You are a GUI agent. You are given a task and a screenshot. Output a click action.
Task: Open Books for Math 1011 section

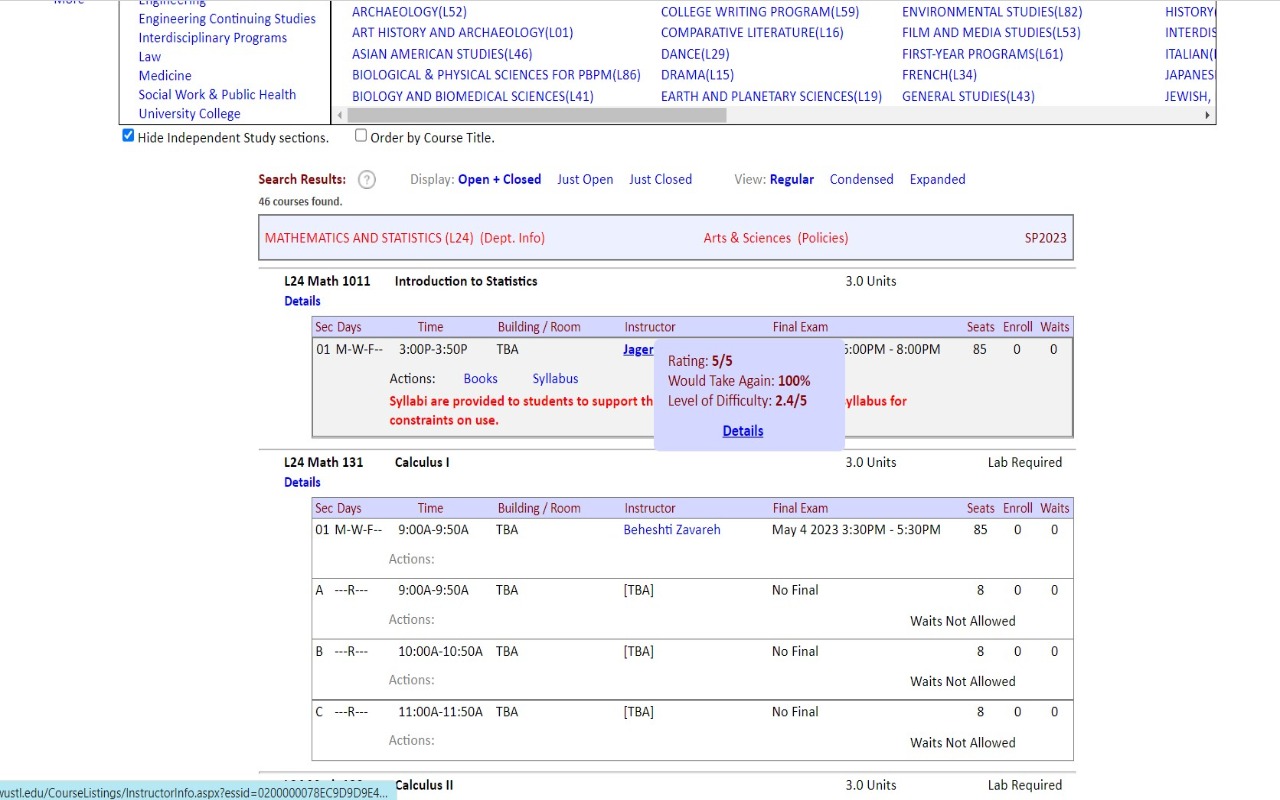tap(480, 379)
